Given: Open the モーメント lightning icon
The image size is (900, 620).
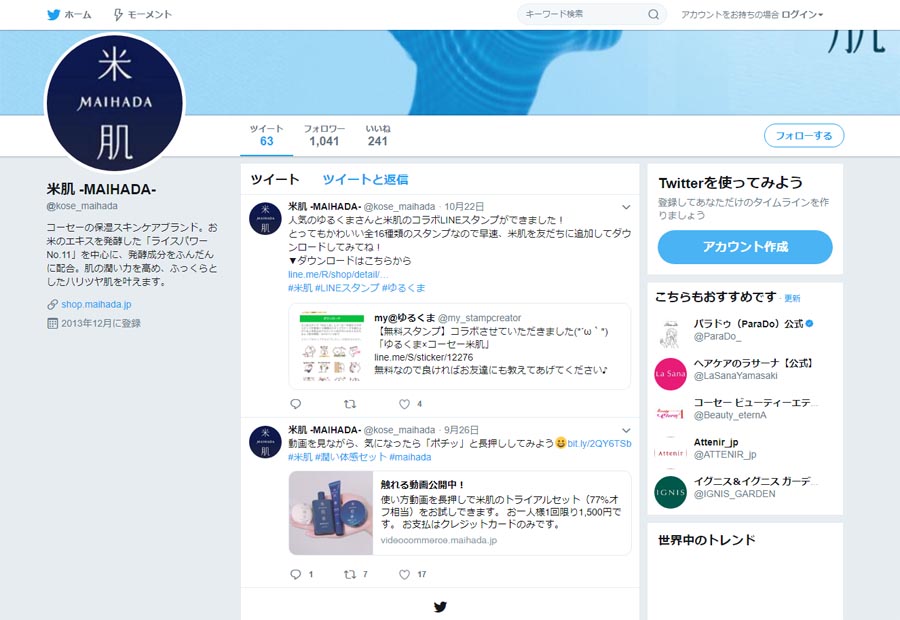Looking at the screenshot, I should coord(118,14).
